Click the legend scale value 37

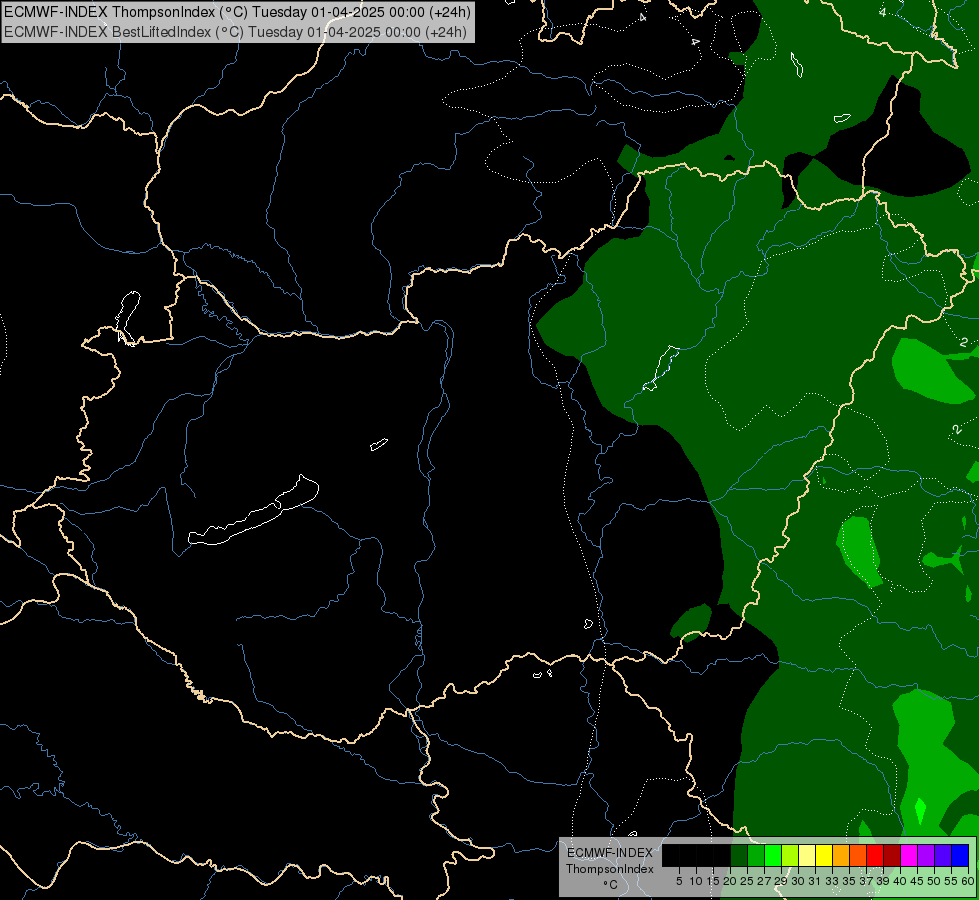(866, 881)
